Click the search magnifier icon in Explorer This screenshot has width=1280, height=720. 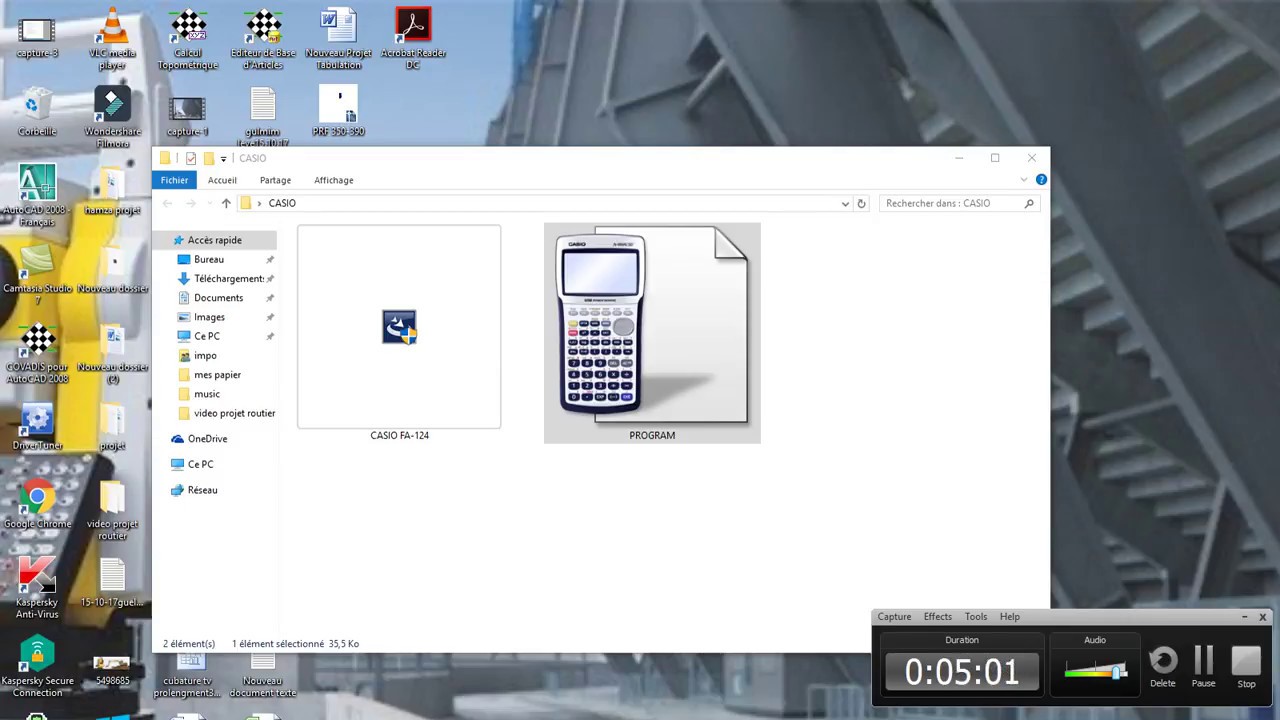click(x=1029, y=203)
